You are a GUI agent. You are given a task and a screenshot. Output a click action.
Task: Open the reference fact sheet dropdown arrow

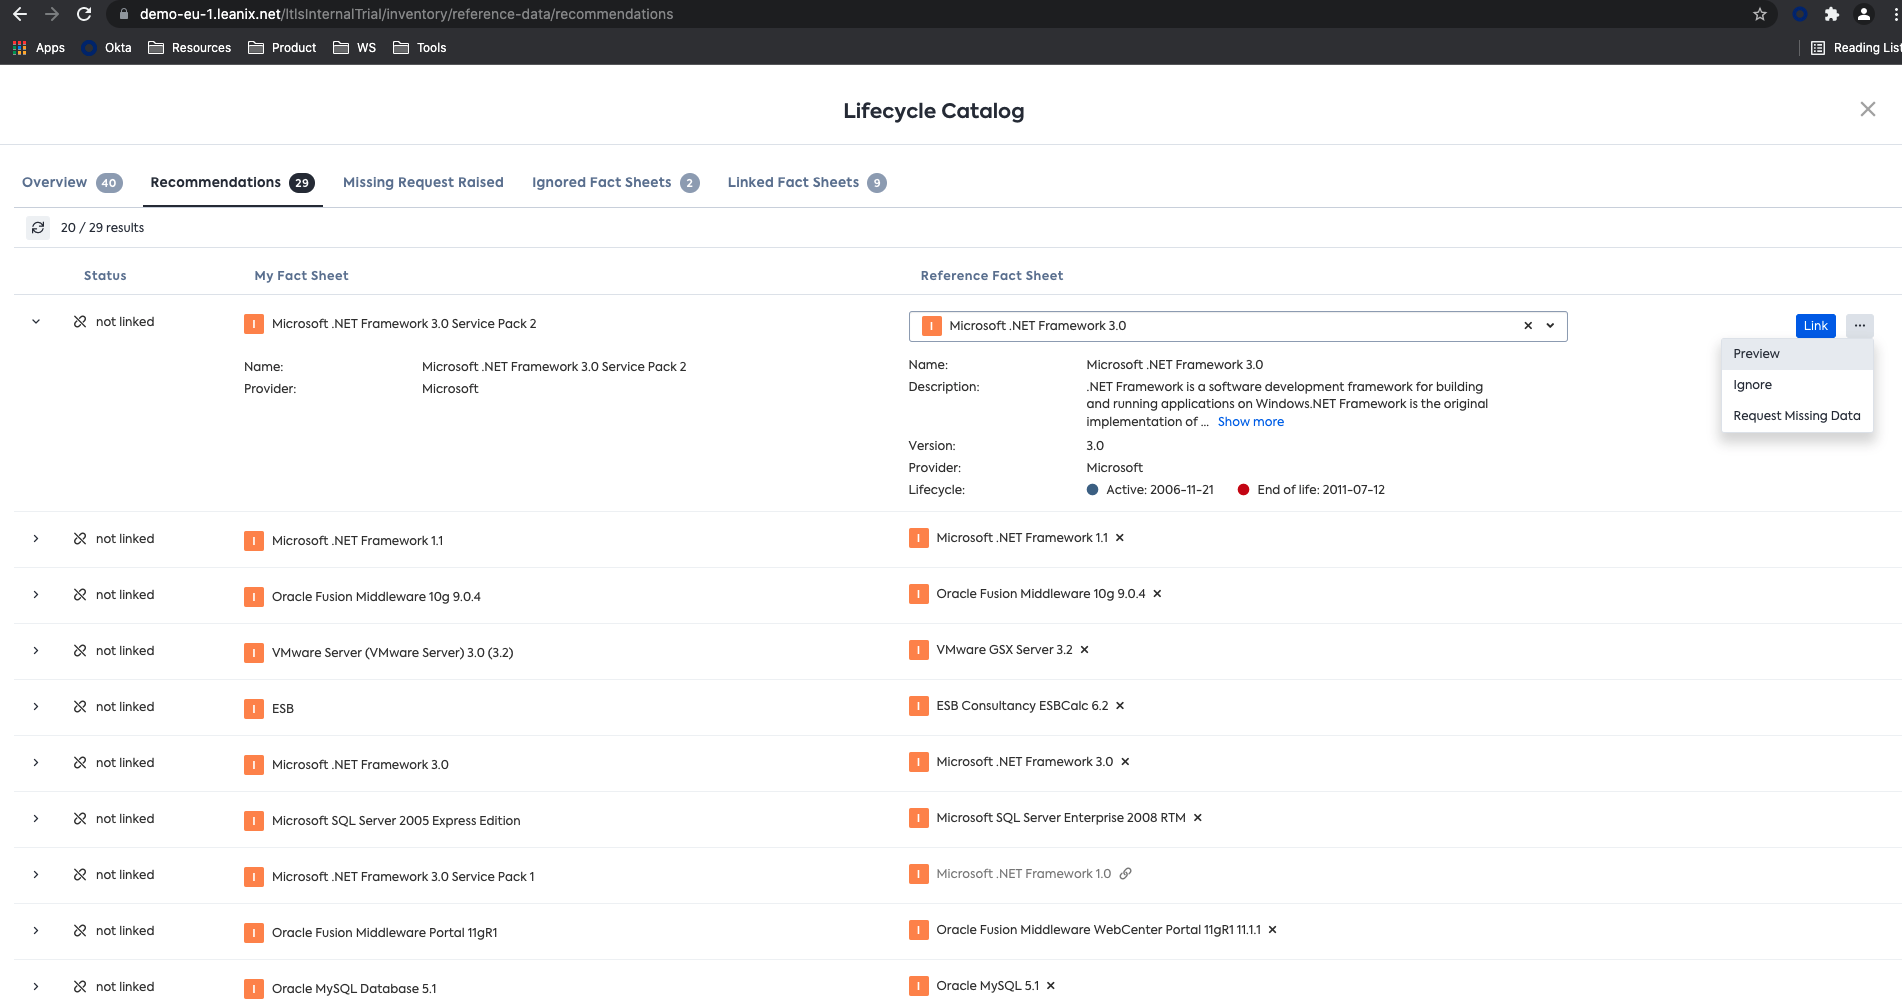(x=1550, y=326)
